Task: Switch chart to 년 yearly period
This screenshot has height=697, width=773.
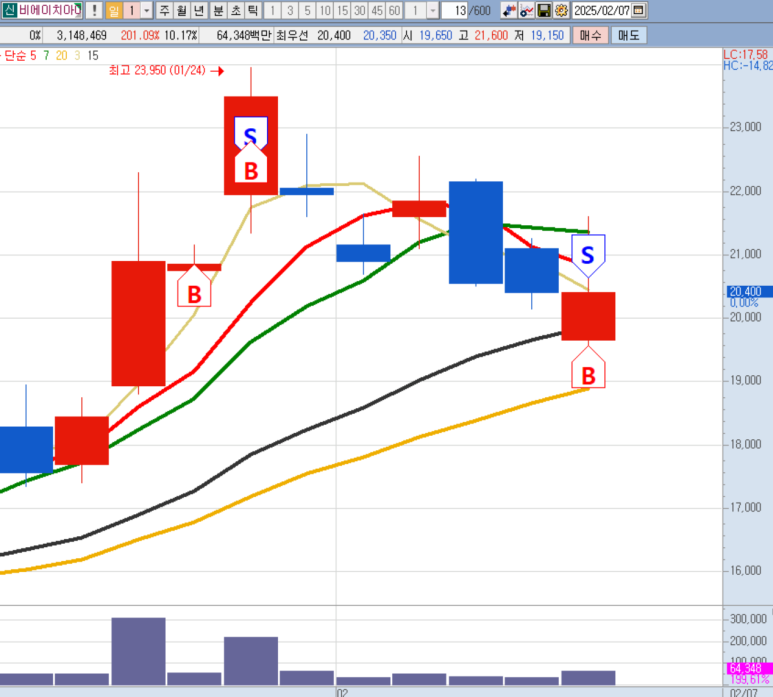Action: [199, 10]
